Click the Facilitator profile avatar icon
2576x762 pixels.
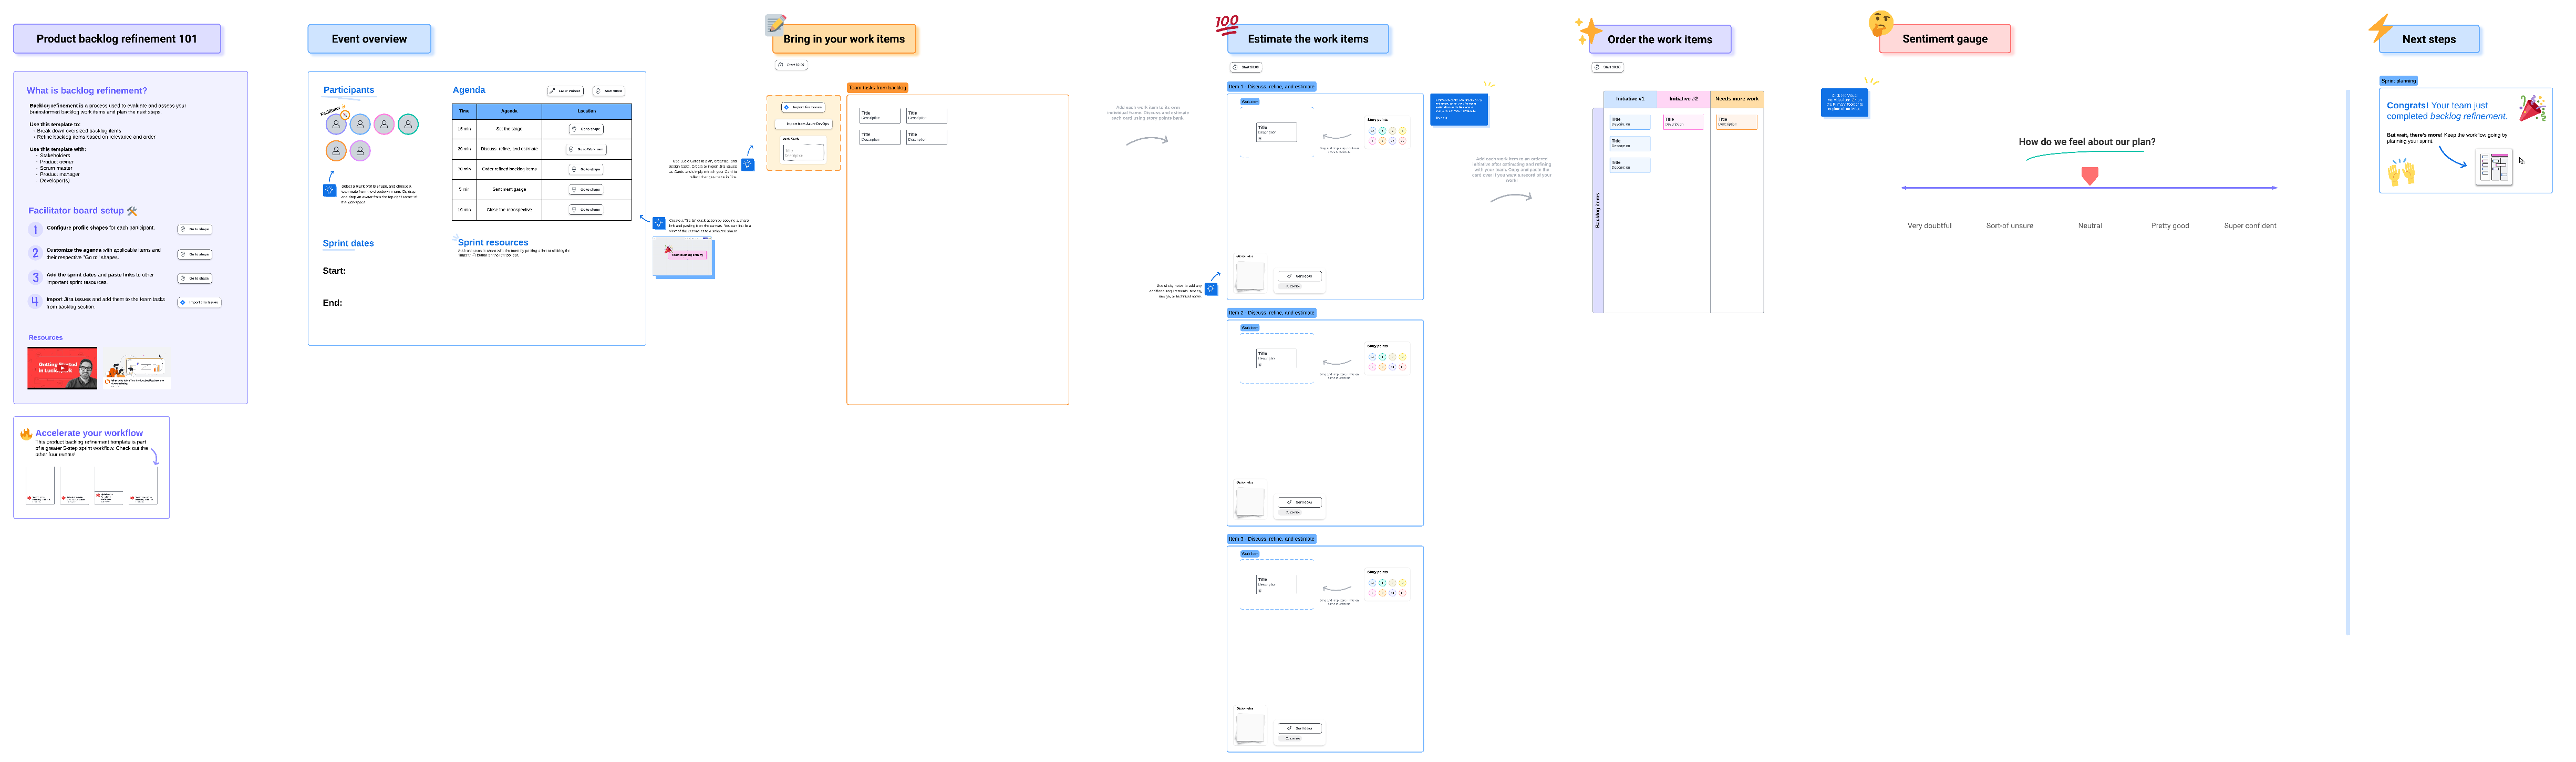336,125
